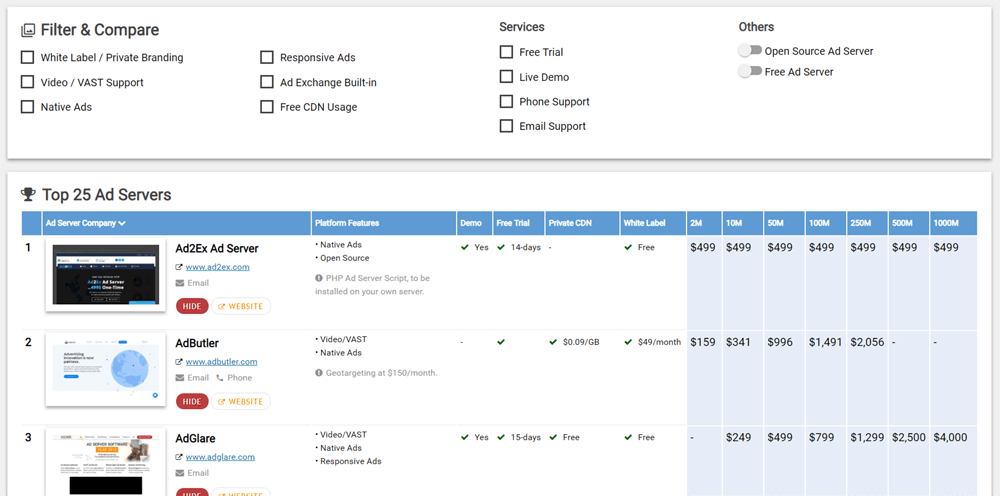Hide the Ad2Ex Ad Server row
The height and width of the screenshot is (496, 1000).
point(192,306)
